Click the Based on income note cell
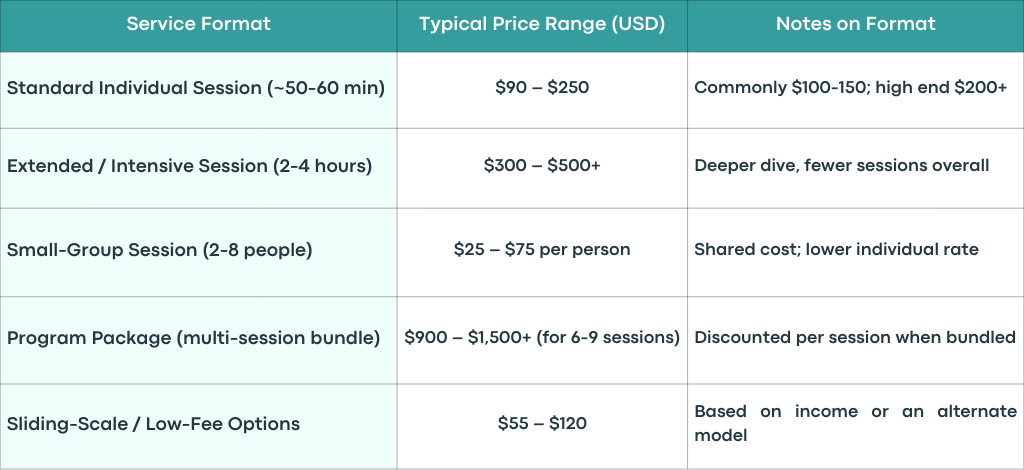Screen dimensions: 1024x470 point(856,426)
